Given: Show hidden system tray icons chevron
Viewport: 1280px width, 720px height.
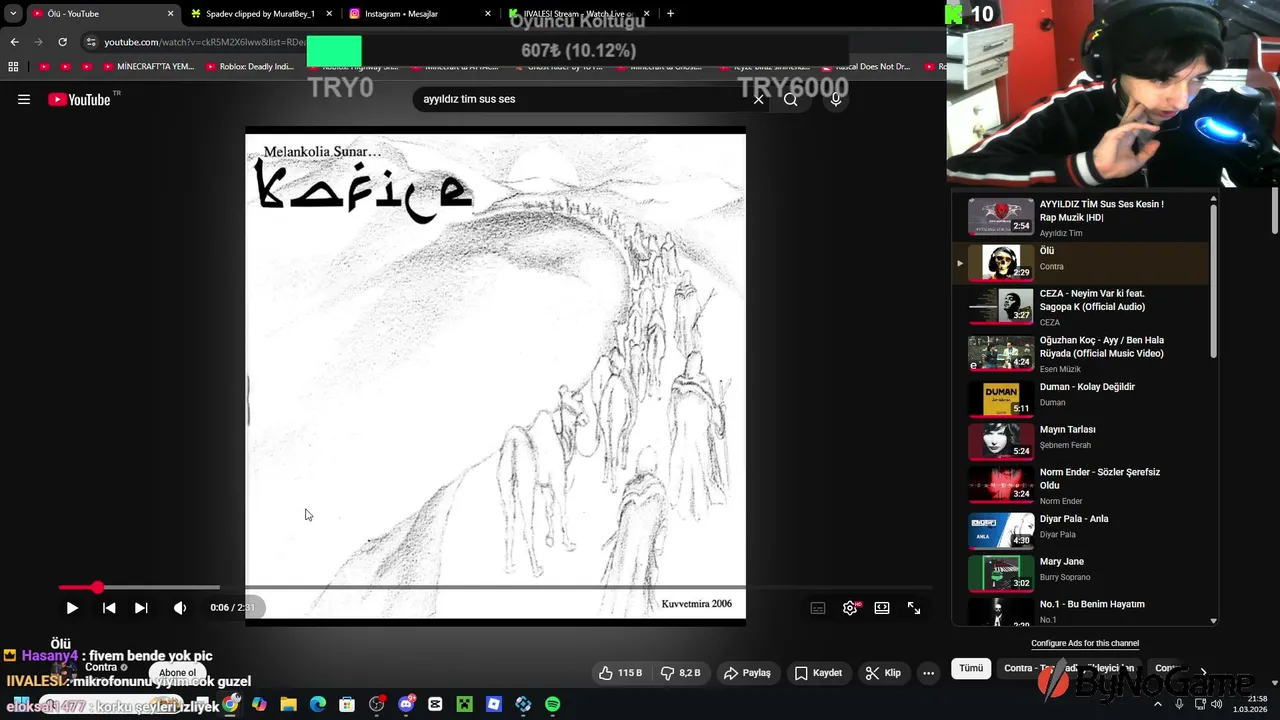Looking at the screenshot, I should pyautogui.click(x=1158, y=704).
